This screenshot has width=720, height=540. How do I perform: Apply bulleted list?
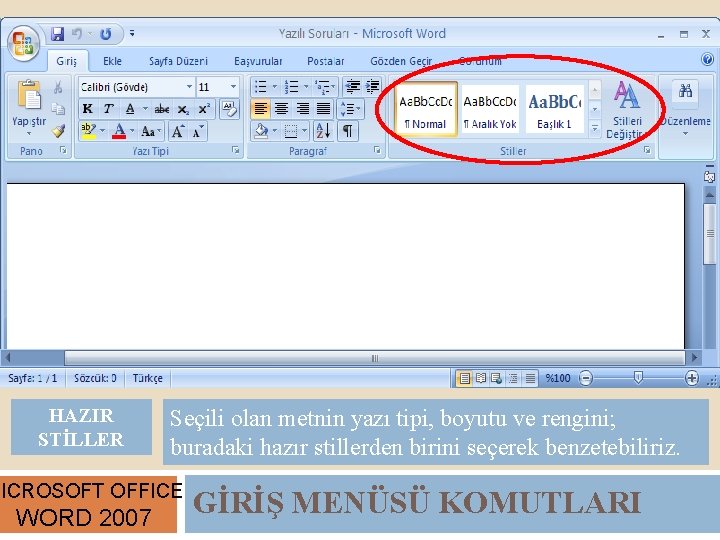[x=261, y=86]
